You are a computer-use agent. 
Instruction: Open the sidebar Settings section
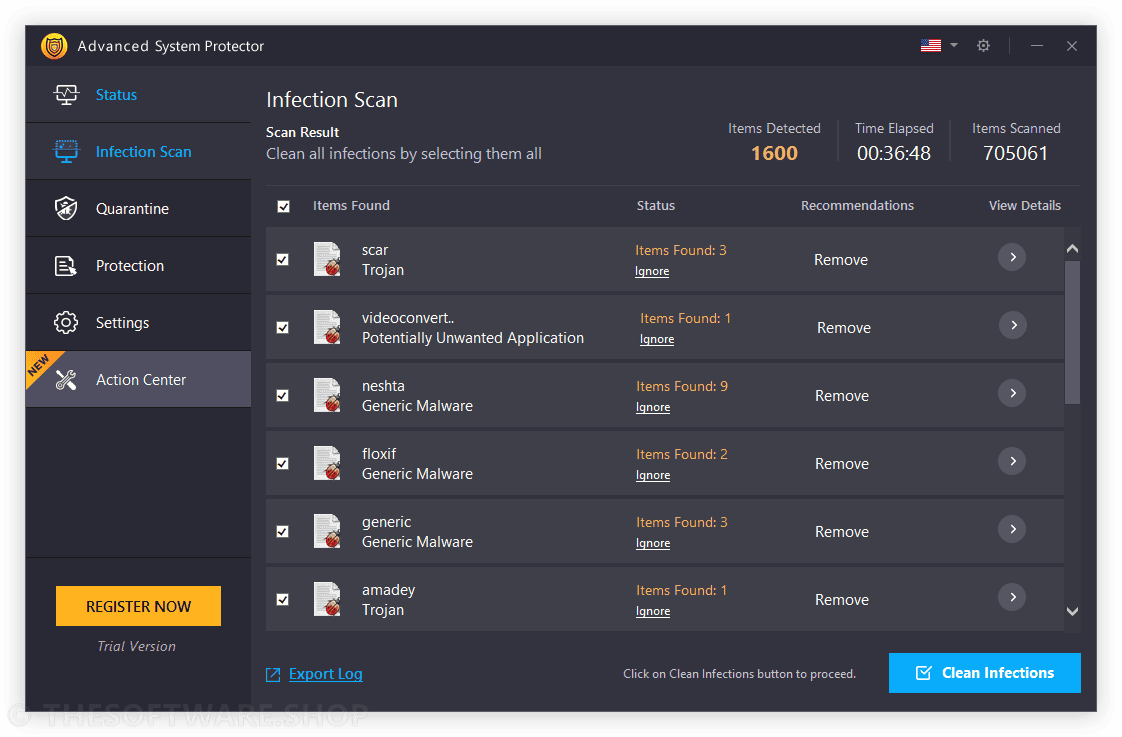tap(138, 323)
